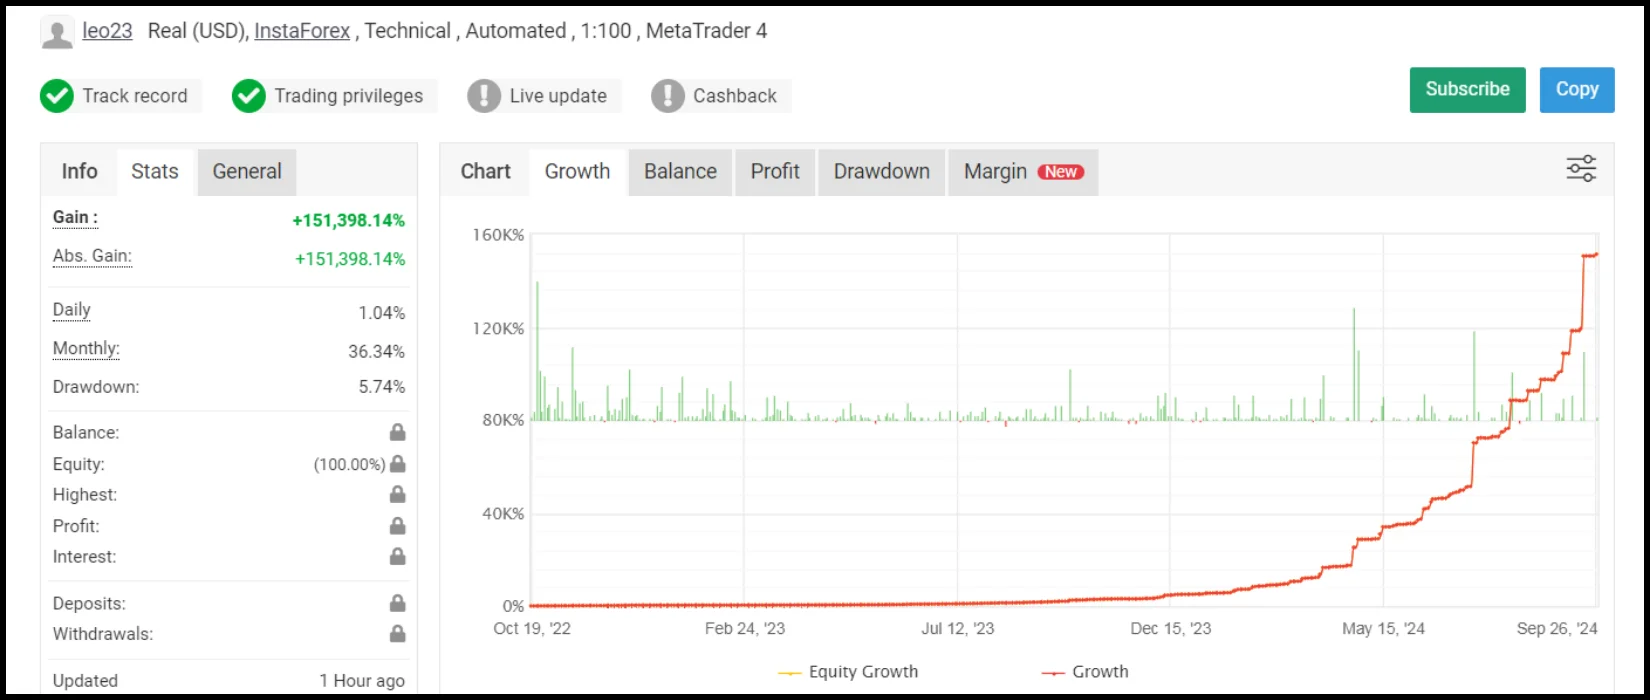The image size is (1650, 700).
Task: Click the May 15, '24 axis date
Action: click(x=1383, y=629)
